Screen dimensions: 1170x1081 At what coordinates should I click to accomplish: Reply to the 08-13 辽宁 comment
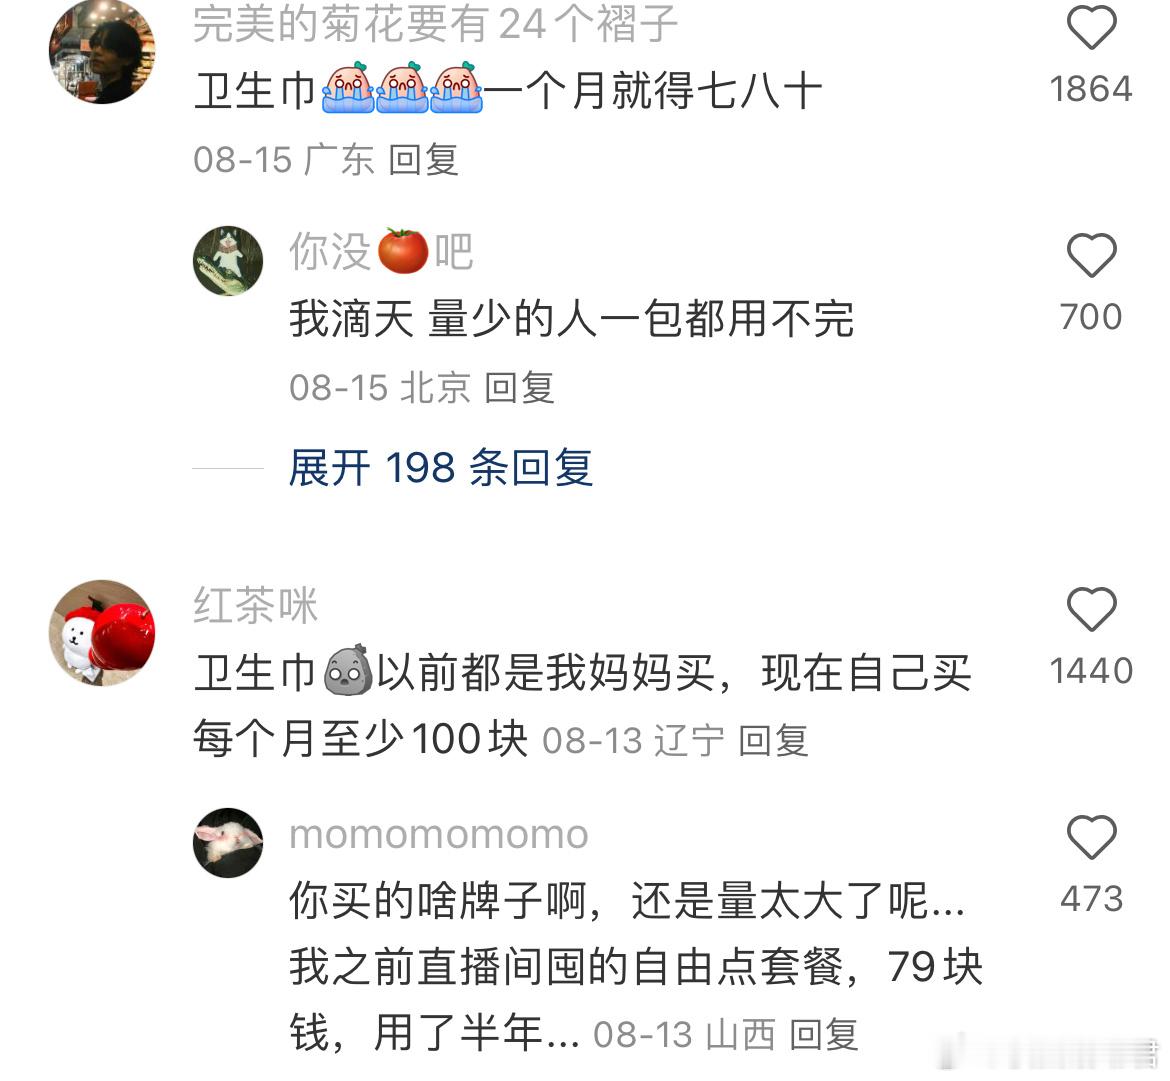pyautogui.click(x=773, y=741)
